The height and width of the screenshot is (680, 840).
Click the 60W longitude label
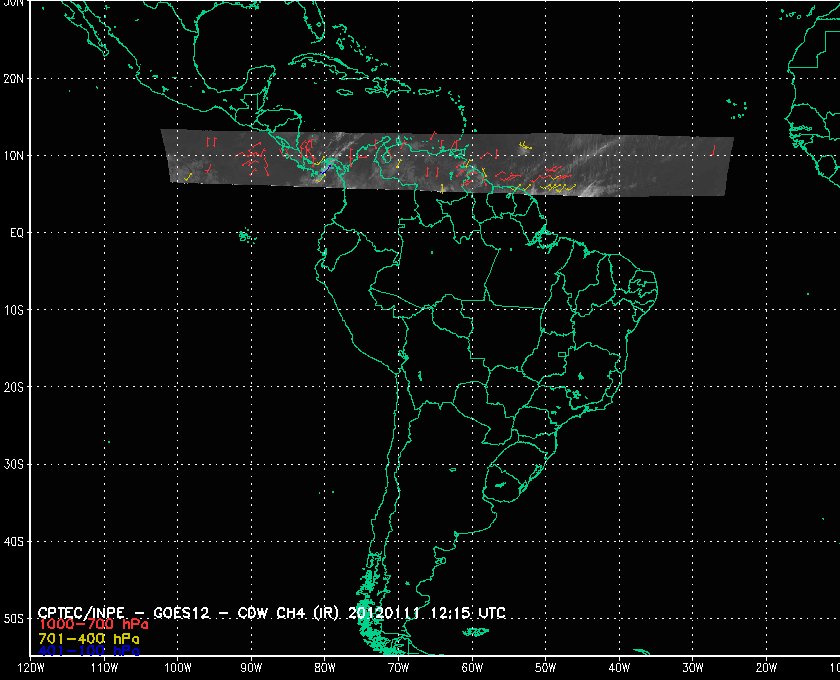(x=472, y=668)
